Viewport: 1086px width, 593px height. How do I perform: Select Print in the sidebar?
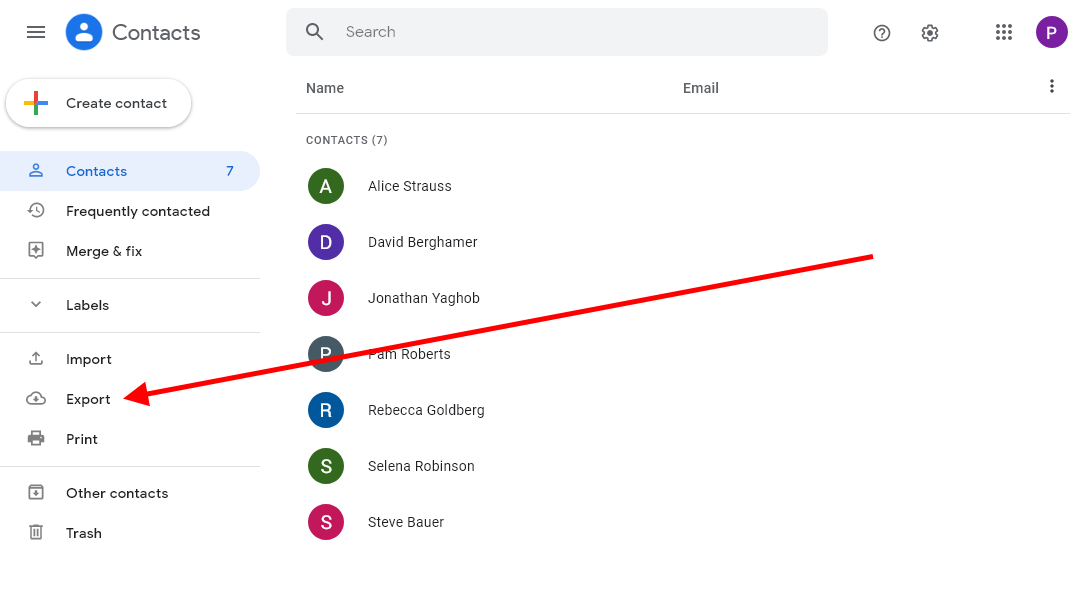[x=81, y=439]
